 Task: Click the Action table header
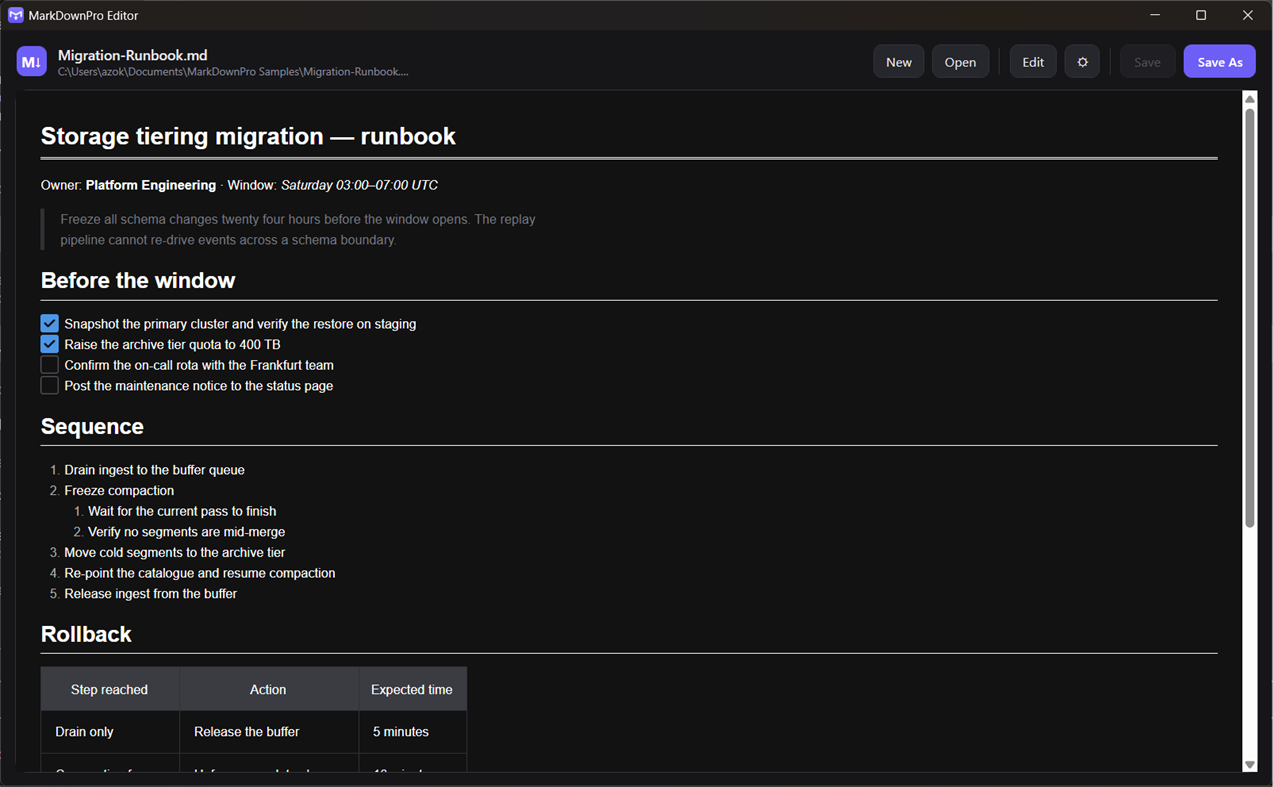click(x=268, y=690)
